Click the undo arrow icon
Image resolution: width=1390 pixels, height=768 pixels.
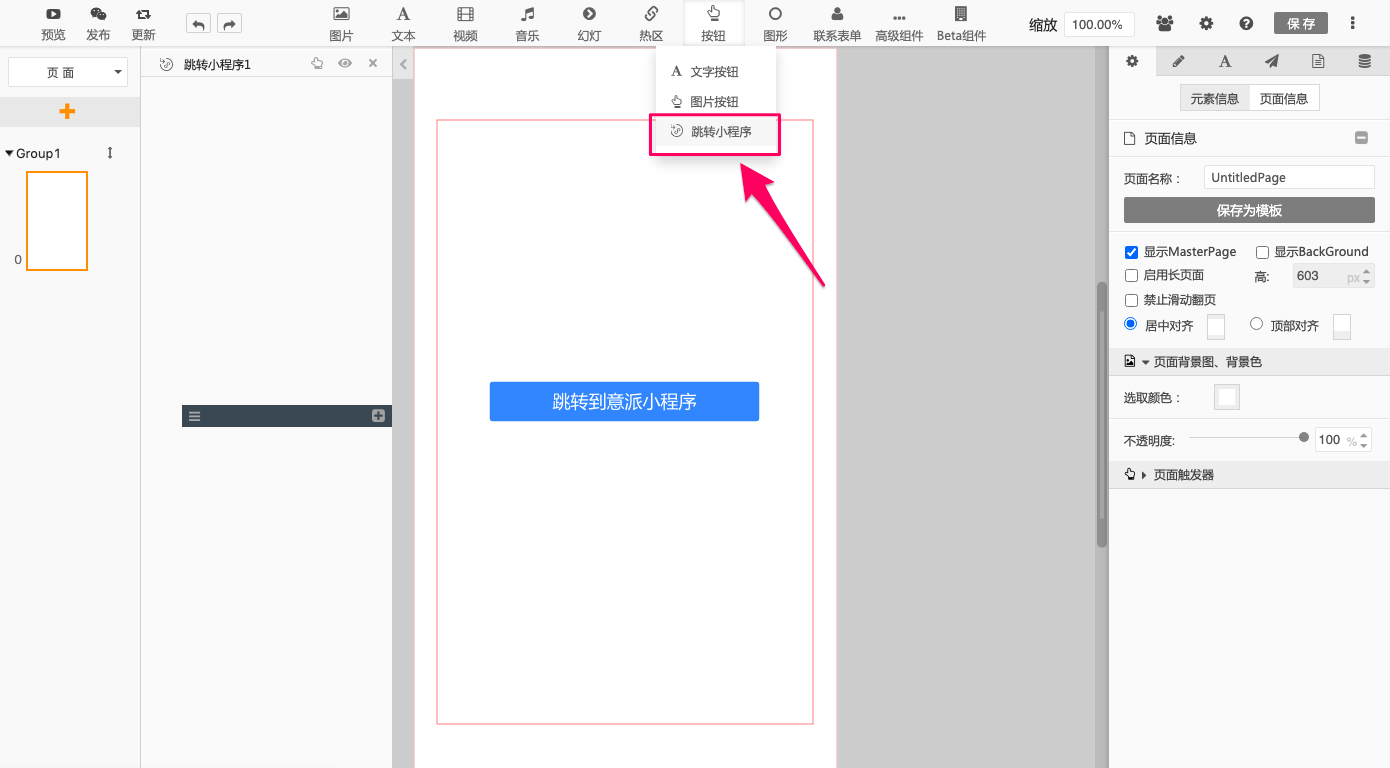point(199,24)
